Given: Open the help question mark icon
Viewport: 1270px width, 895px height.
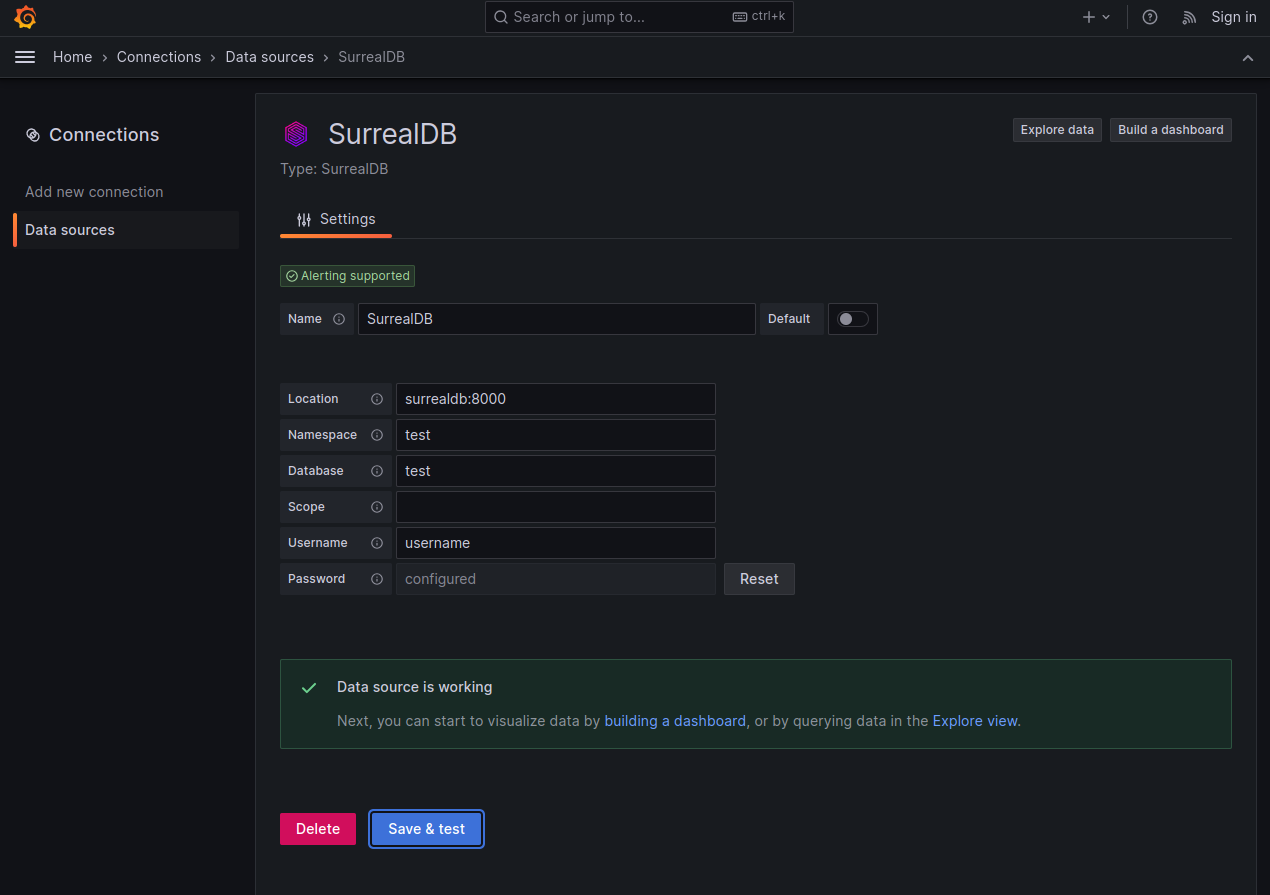Looking at the screenshot, I should [1150, 17].
